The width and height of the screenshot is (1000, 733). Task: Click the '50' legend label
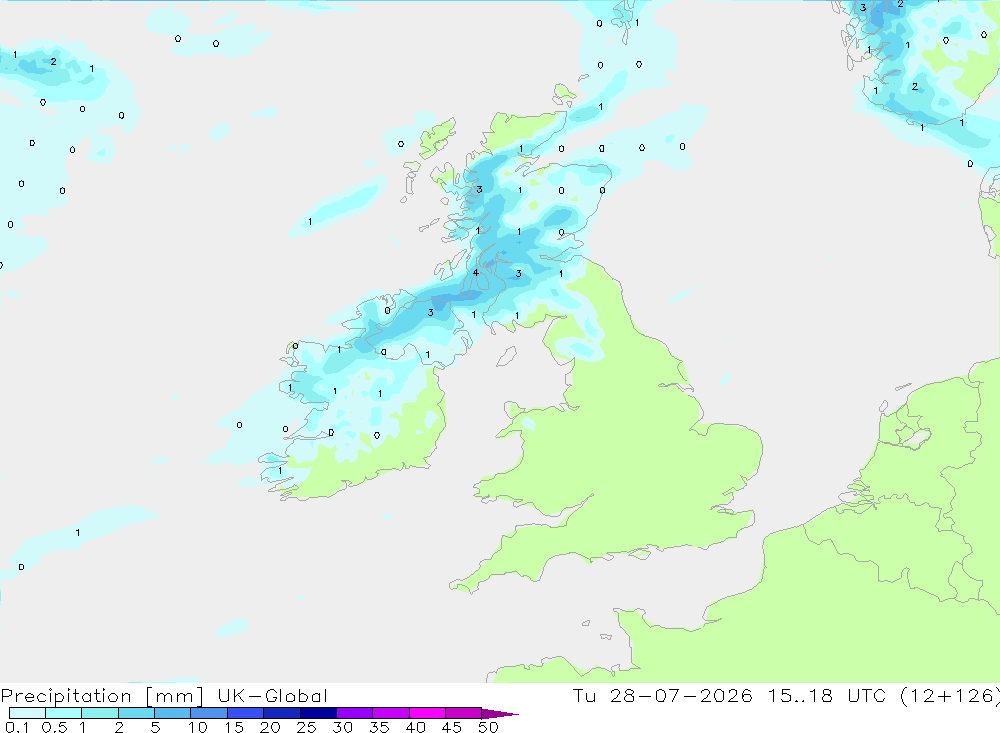pyautogui.click(x=489, y=727)
